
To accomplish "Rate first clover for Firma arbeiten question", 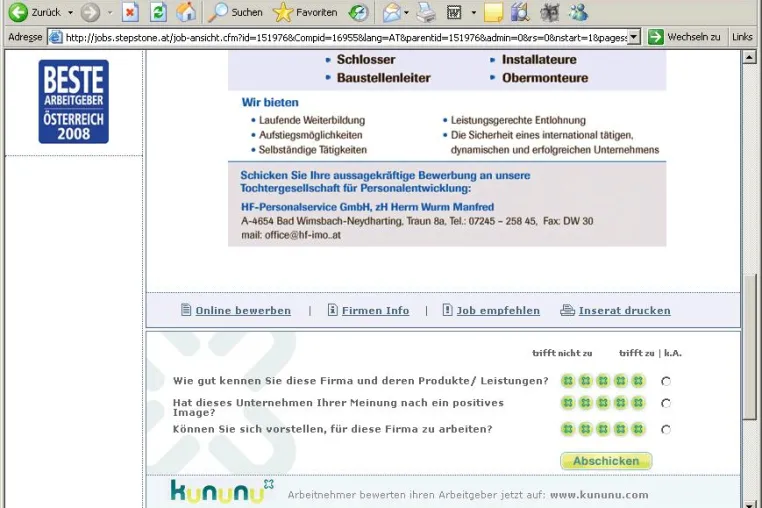I will tap(568, 429).
